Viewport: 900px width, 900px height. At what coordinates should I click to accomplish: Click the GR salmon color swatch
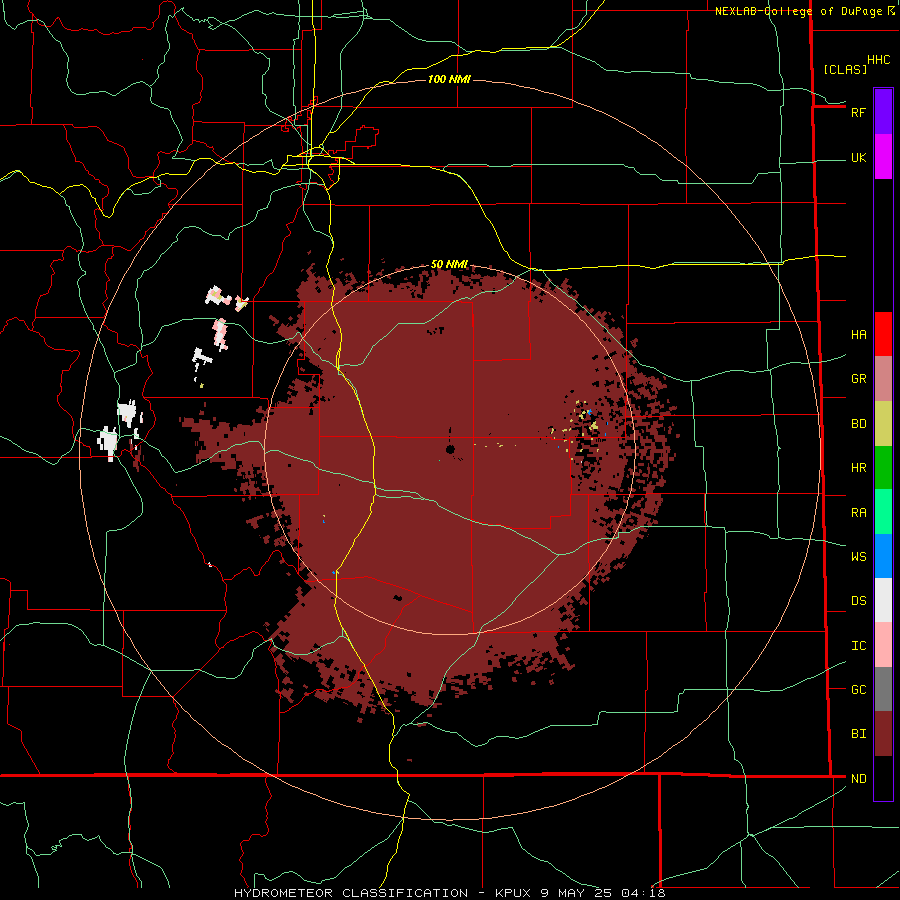click(x=883, y=379)
